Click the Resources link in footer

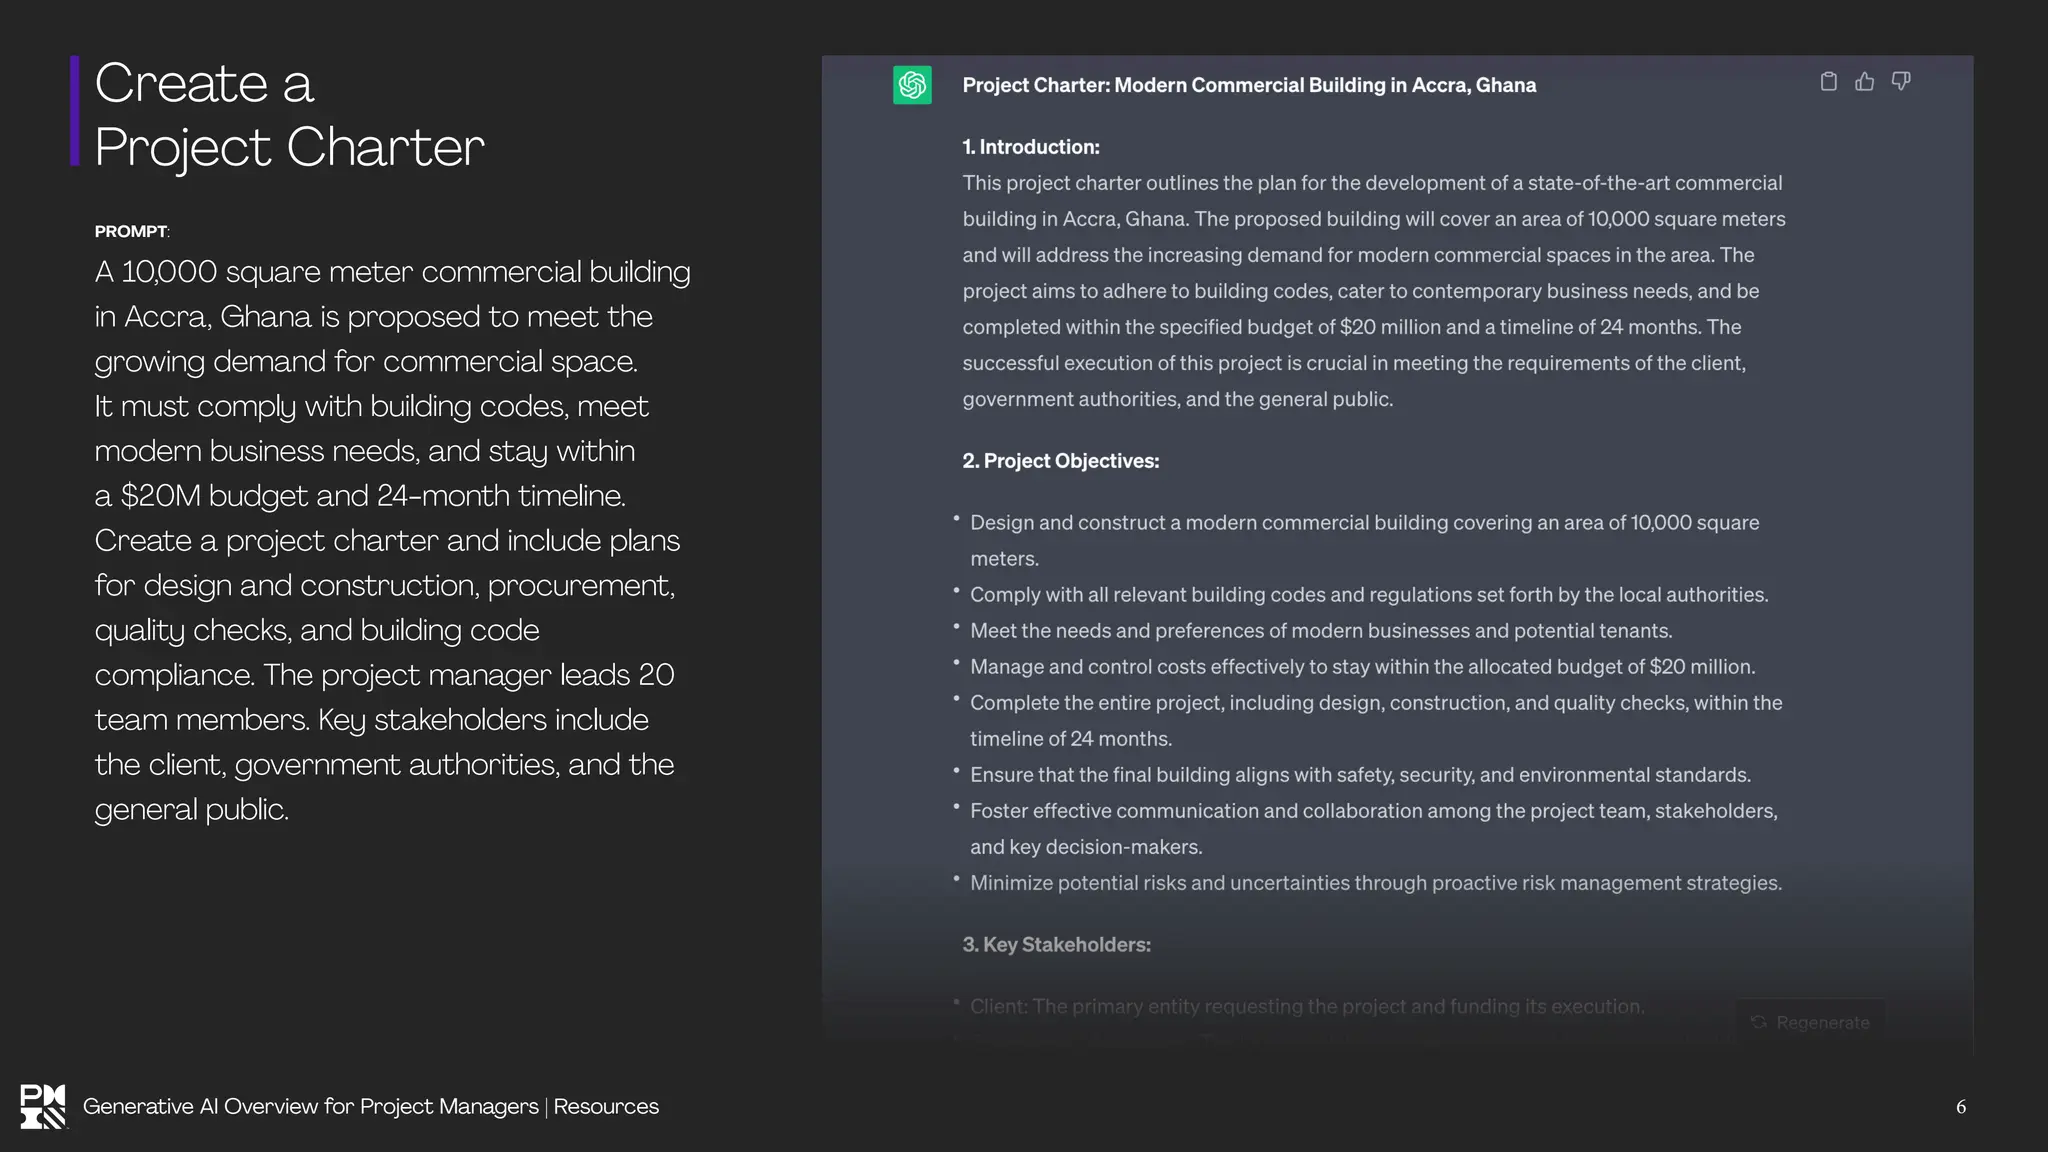(606, 1106)
